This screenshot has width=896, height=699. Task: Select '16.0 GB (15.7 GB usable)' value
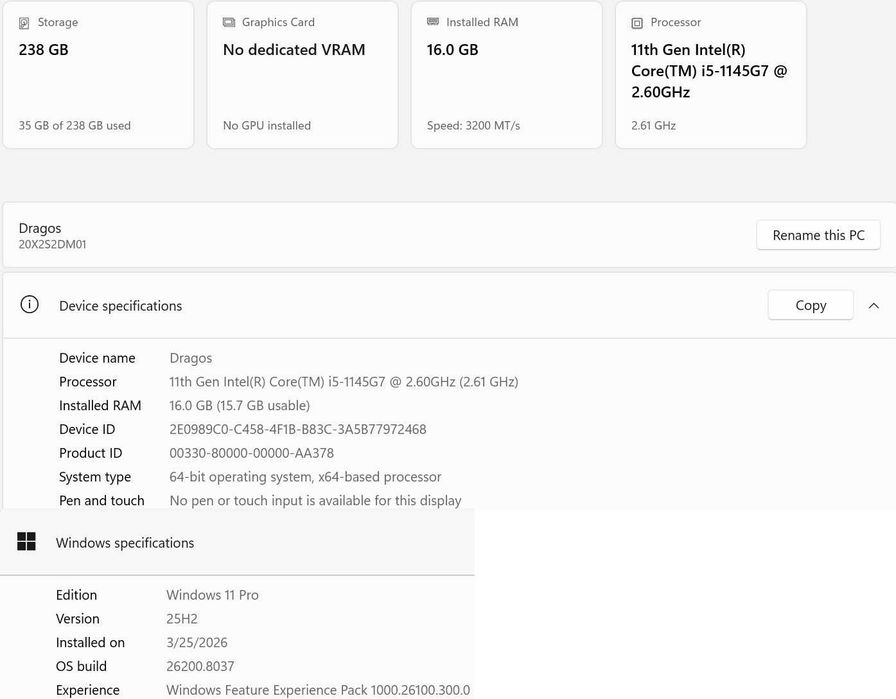pyautogui.click(x=239, y=406)
